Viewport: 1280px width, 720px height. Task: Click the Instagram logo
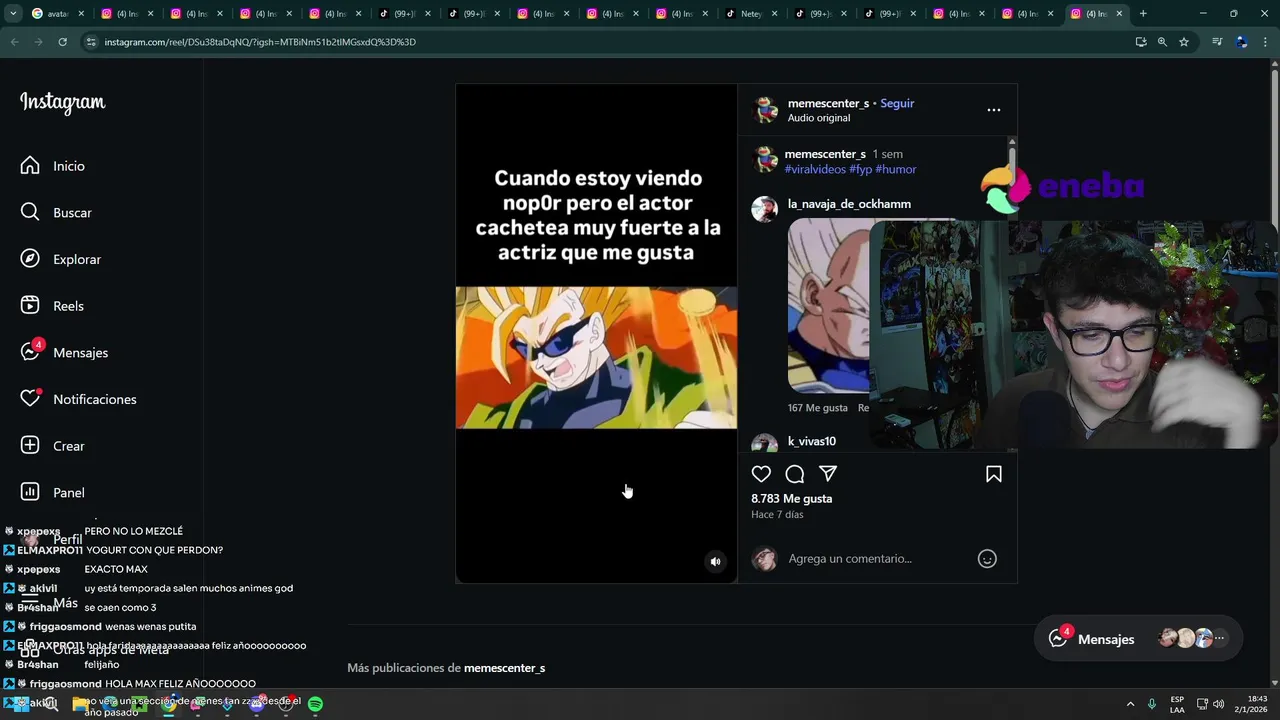tap(62, 103)
